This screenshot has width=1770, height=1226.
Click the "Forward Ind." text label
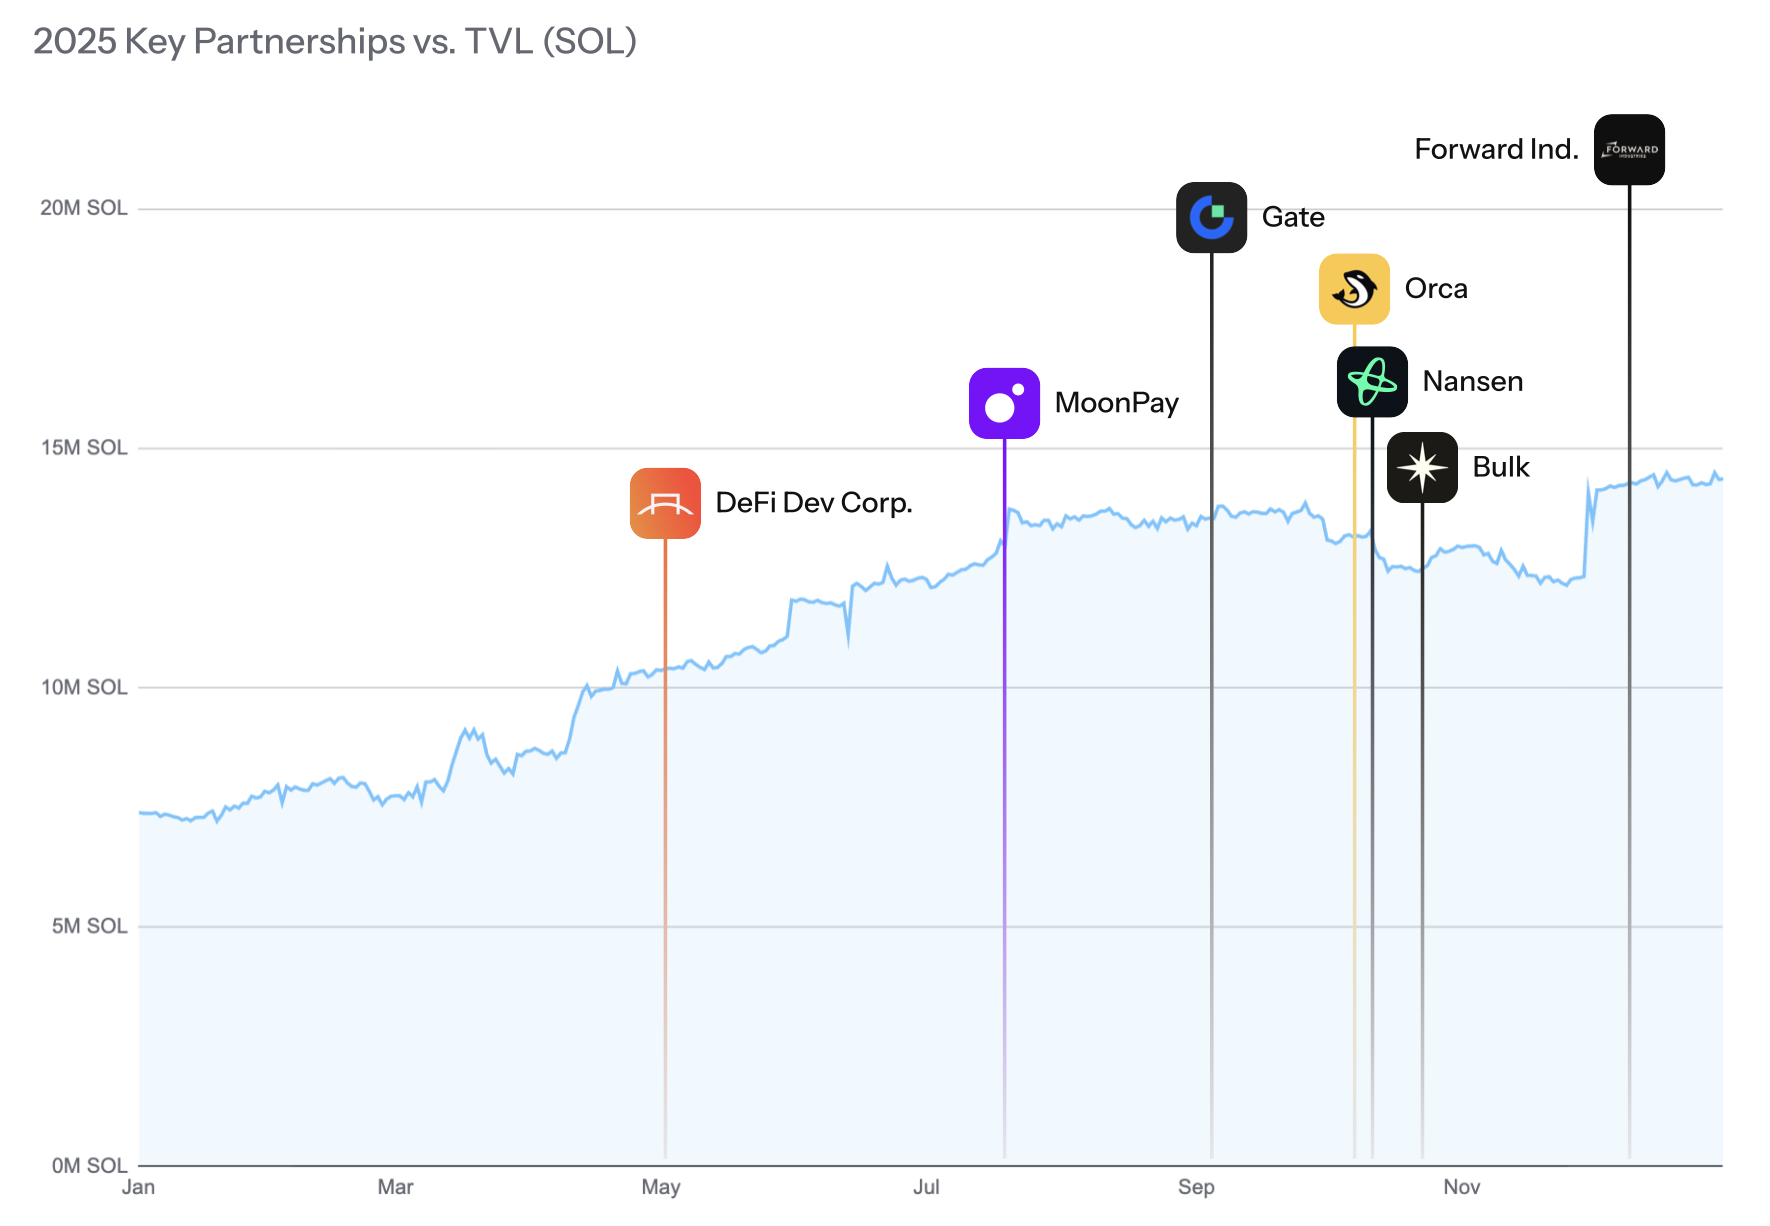coord(1496,150)
